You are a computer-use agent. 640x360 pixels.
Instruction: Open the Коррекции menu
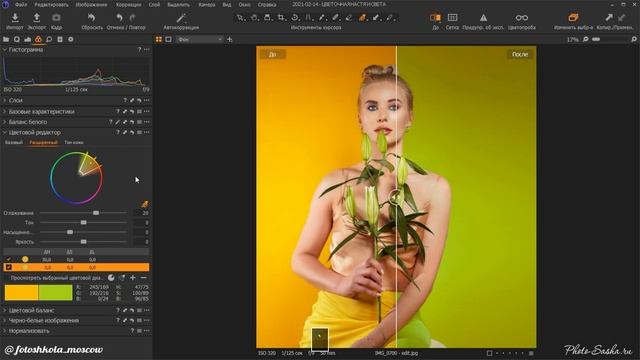[128, 4]
